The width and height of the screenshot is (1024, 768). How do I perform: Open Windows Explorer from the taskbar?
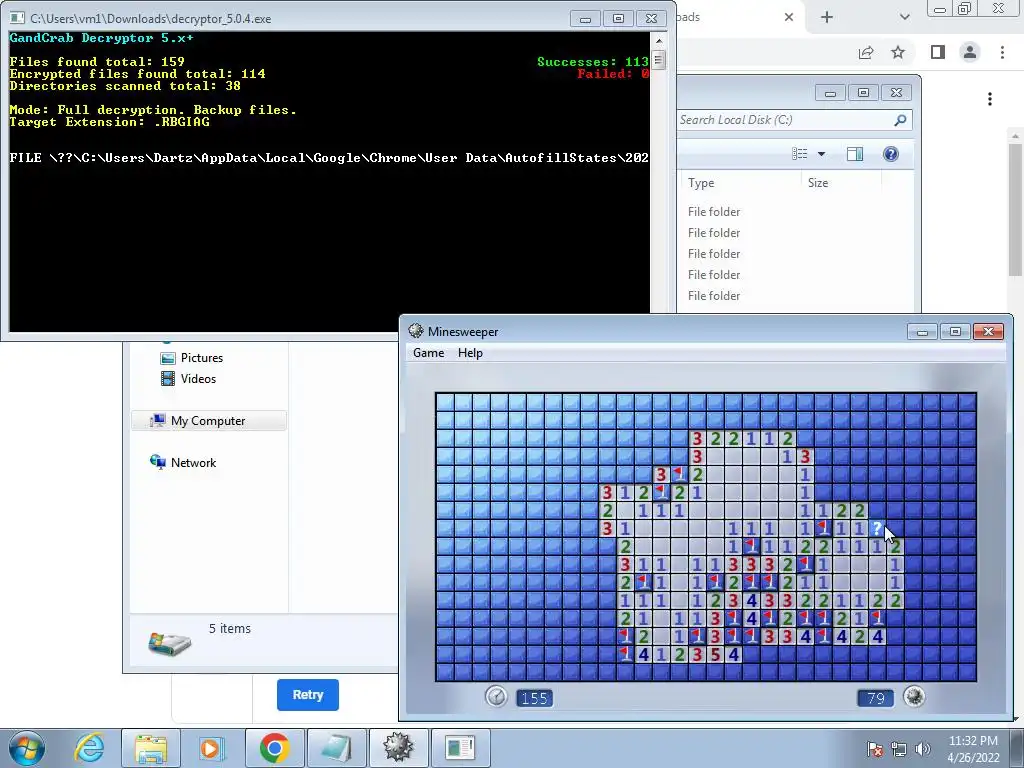click(151, 748)
